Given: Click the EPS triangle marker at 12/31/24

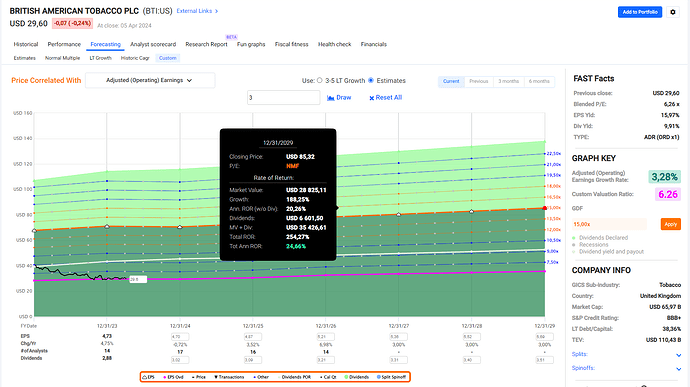Looking at the screenshot, I should (x=180, y=227).
